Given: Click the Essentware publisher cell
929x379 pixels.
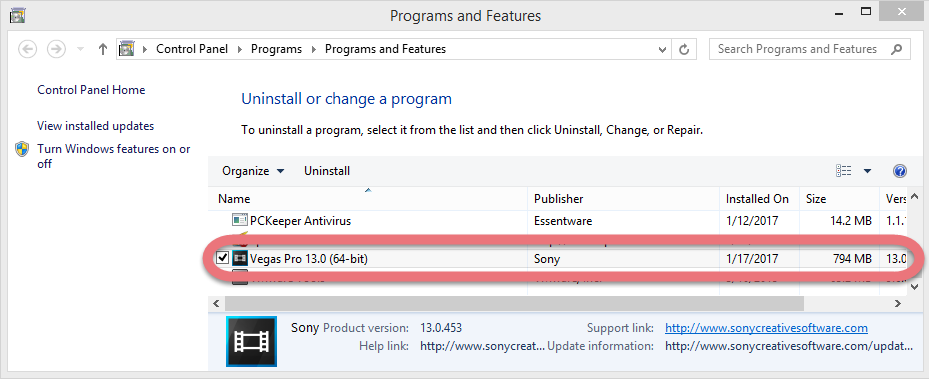Looking at the screenshot, I should (x=563, y=221).
